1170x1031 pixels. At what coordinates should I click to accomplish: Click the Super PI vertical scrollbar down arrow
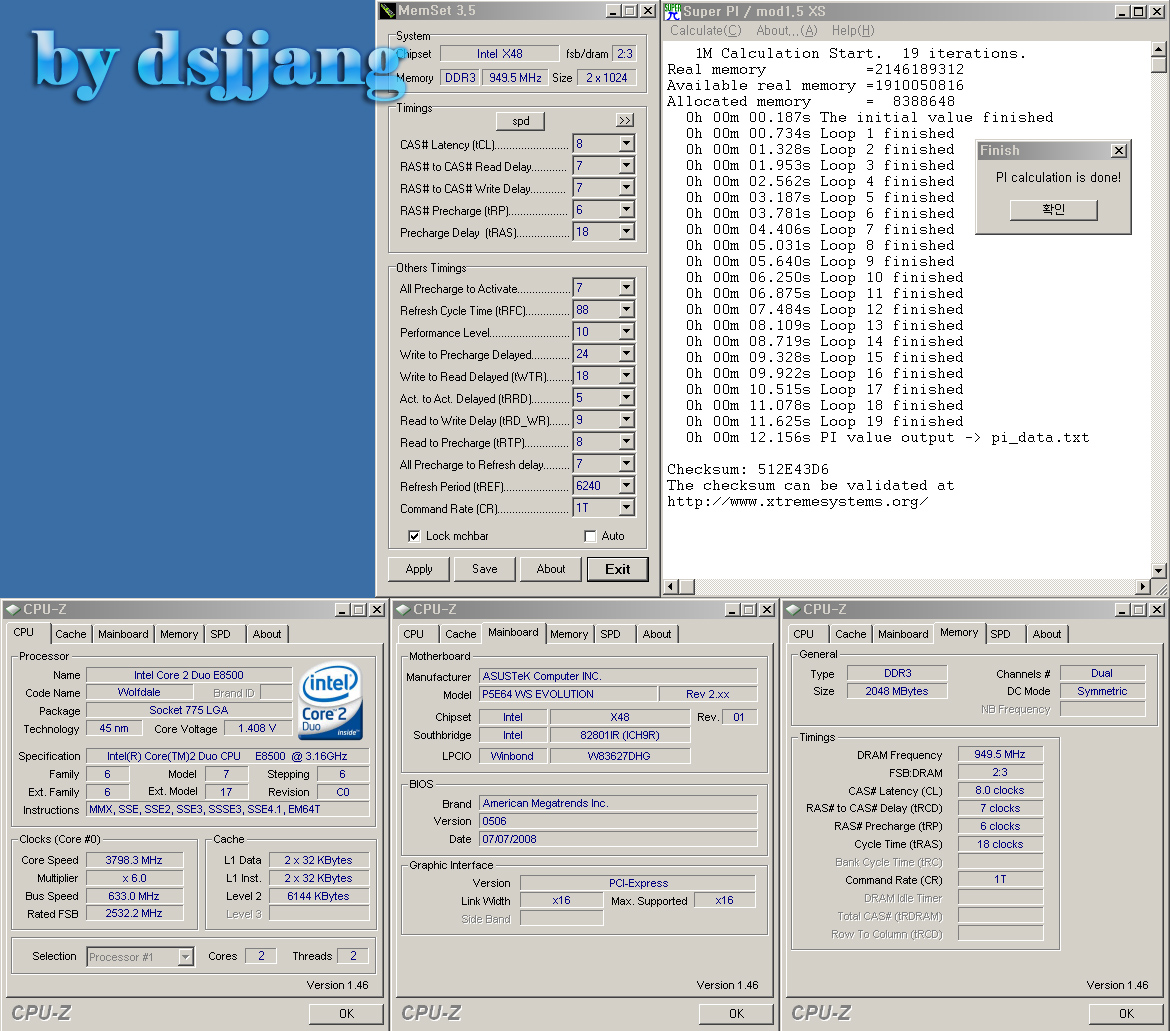click(1159, 571)
